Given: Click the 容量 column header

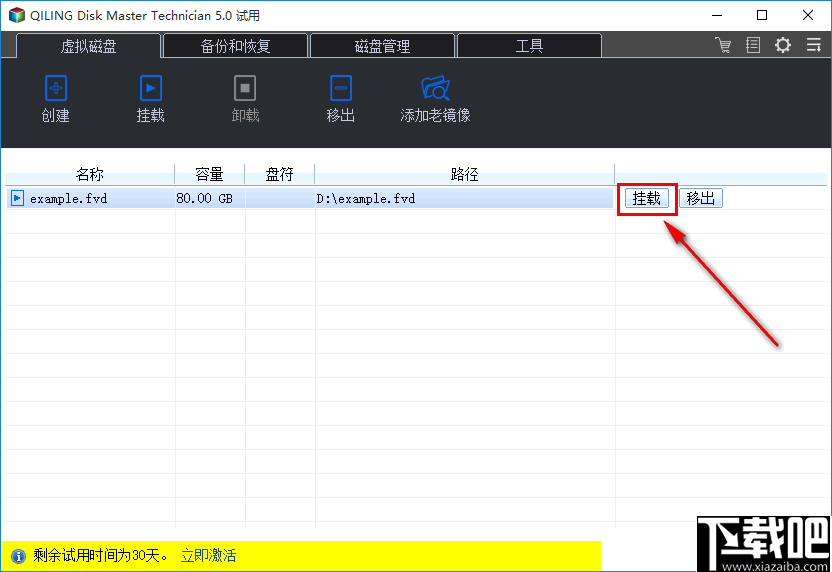Looking at the screenshot, I should 210,174.
